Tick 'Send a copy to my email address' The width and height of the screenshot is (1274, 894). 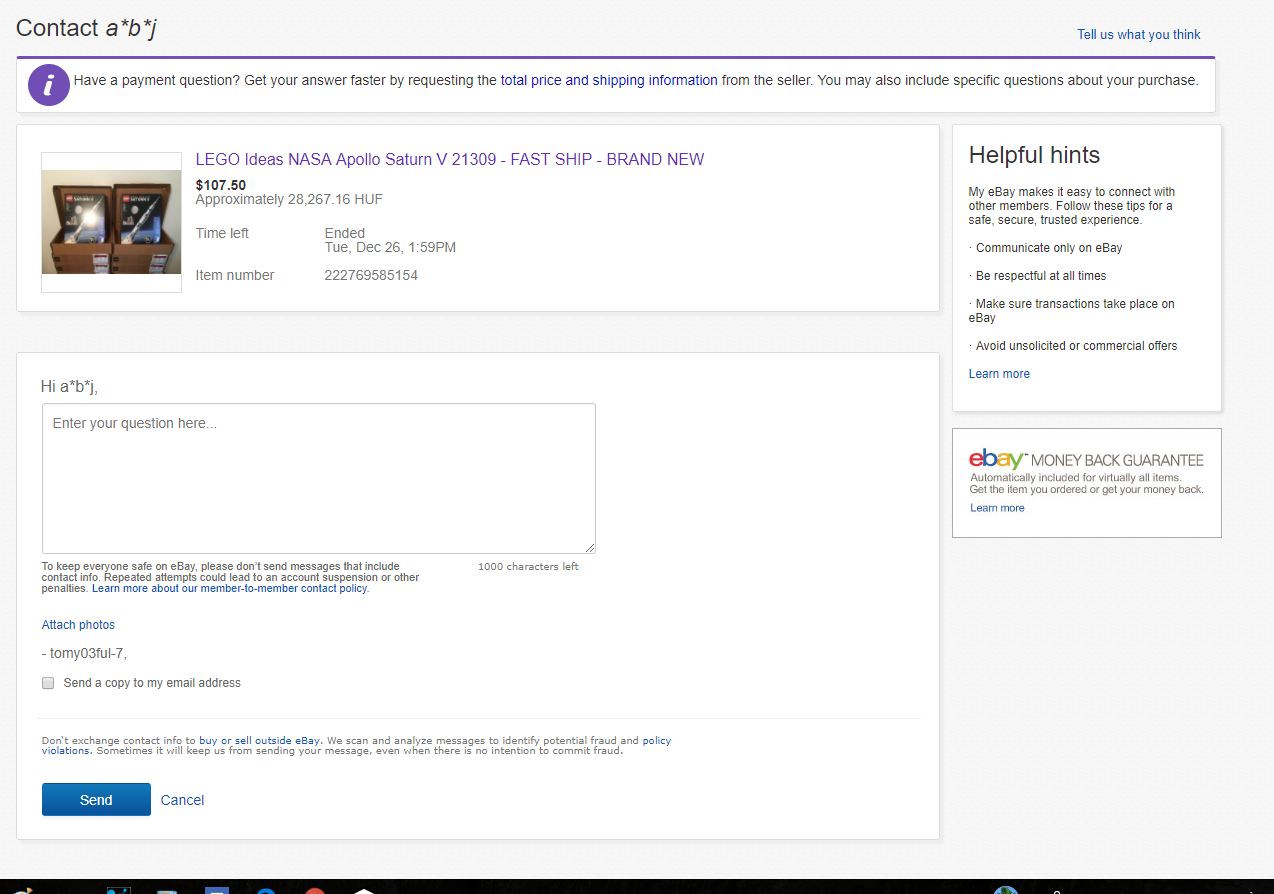[48, 683]
